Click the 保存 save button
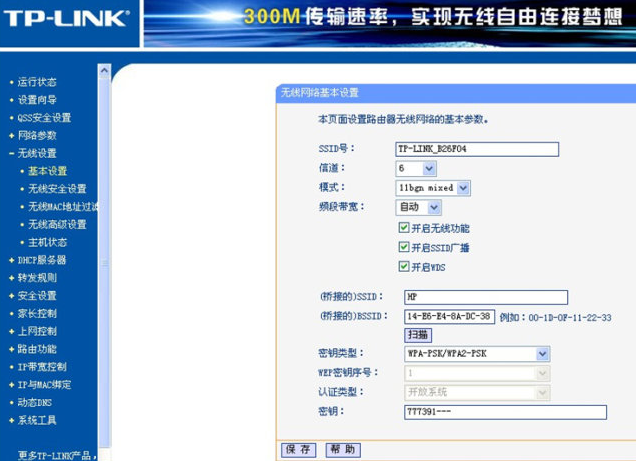 pos(299,450)
